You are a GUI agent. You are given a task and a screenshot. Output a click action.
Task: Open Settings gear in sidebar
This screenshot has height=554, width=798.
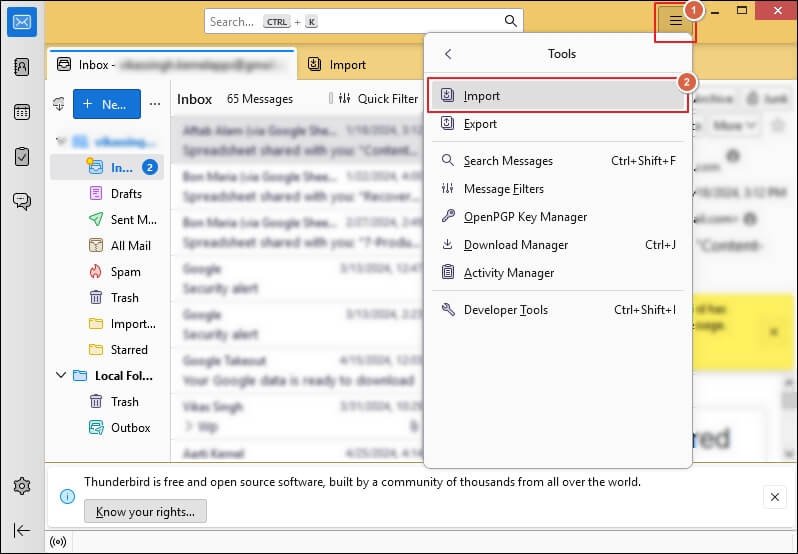[22, 486]
